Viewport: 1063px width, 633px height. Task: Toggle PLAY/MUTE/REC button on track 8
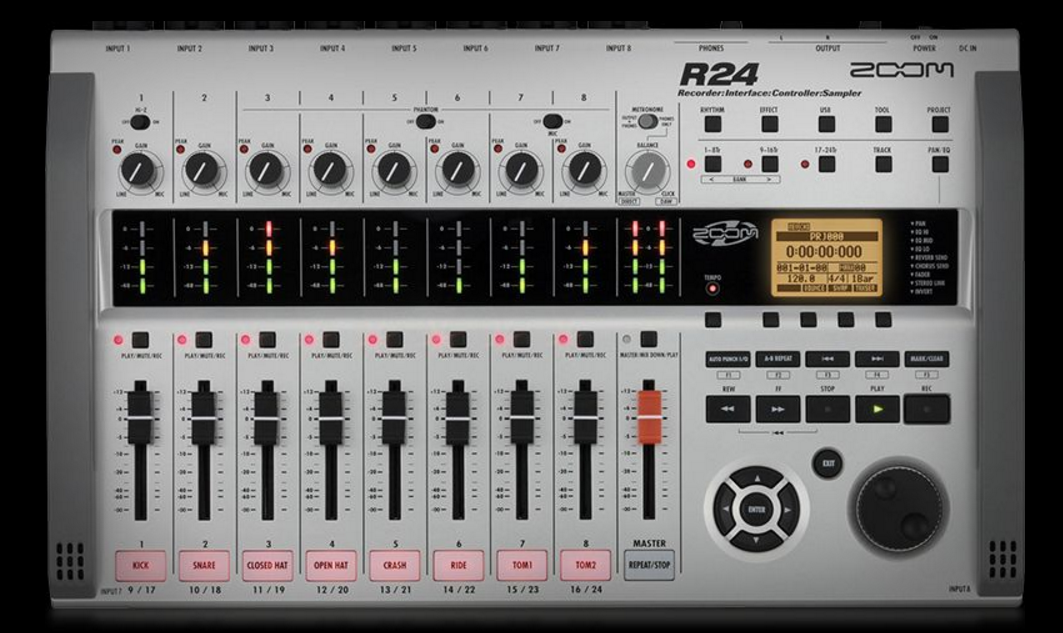tap(584, 340)
